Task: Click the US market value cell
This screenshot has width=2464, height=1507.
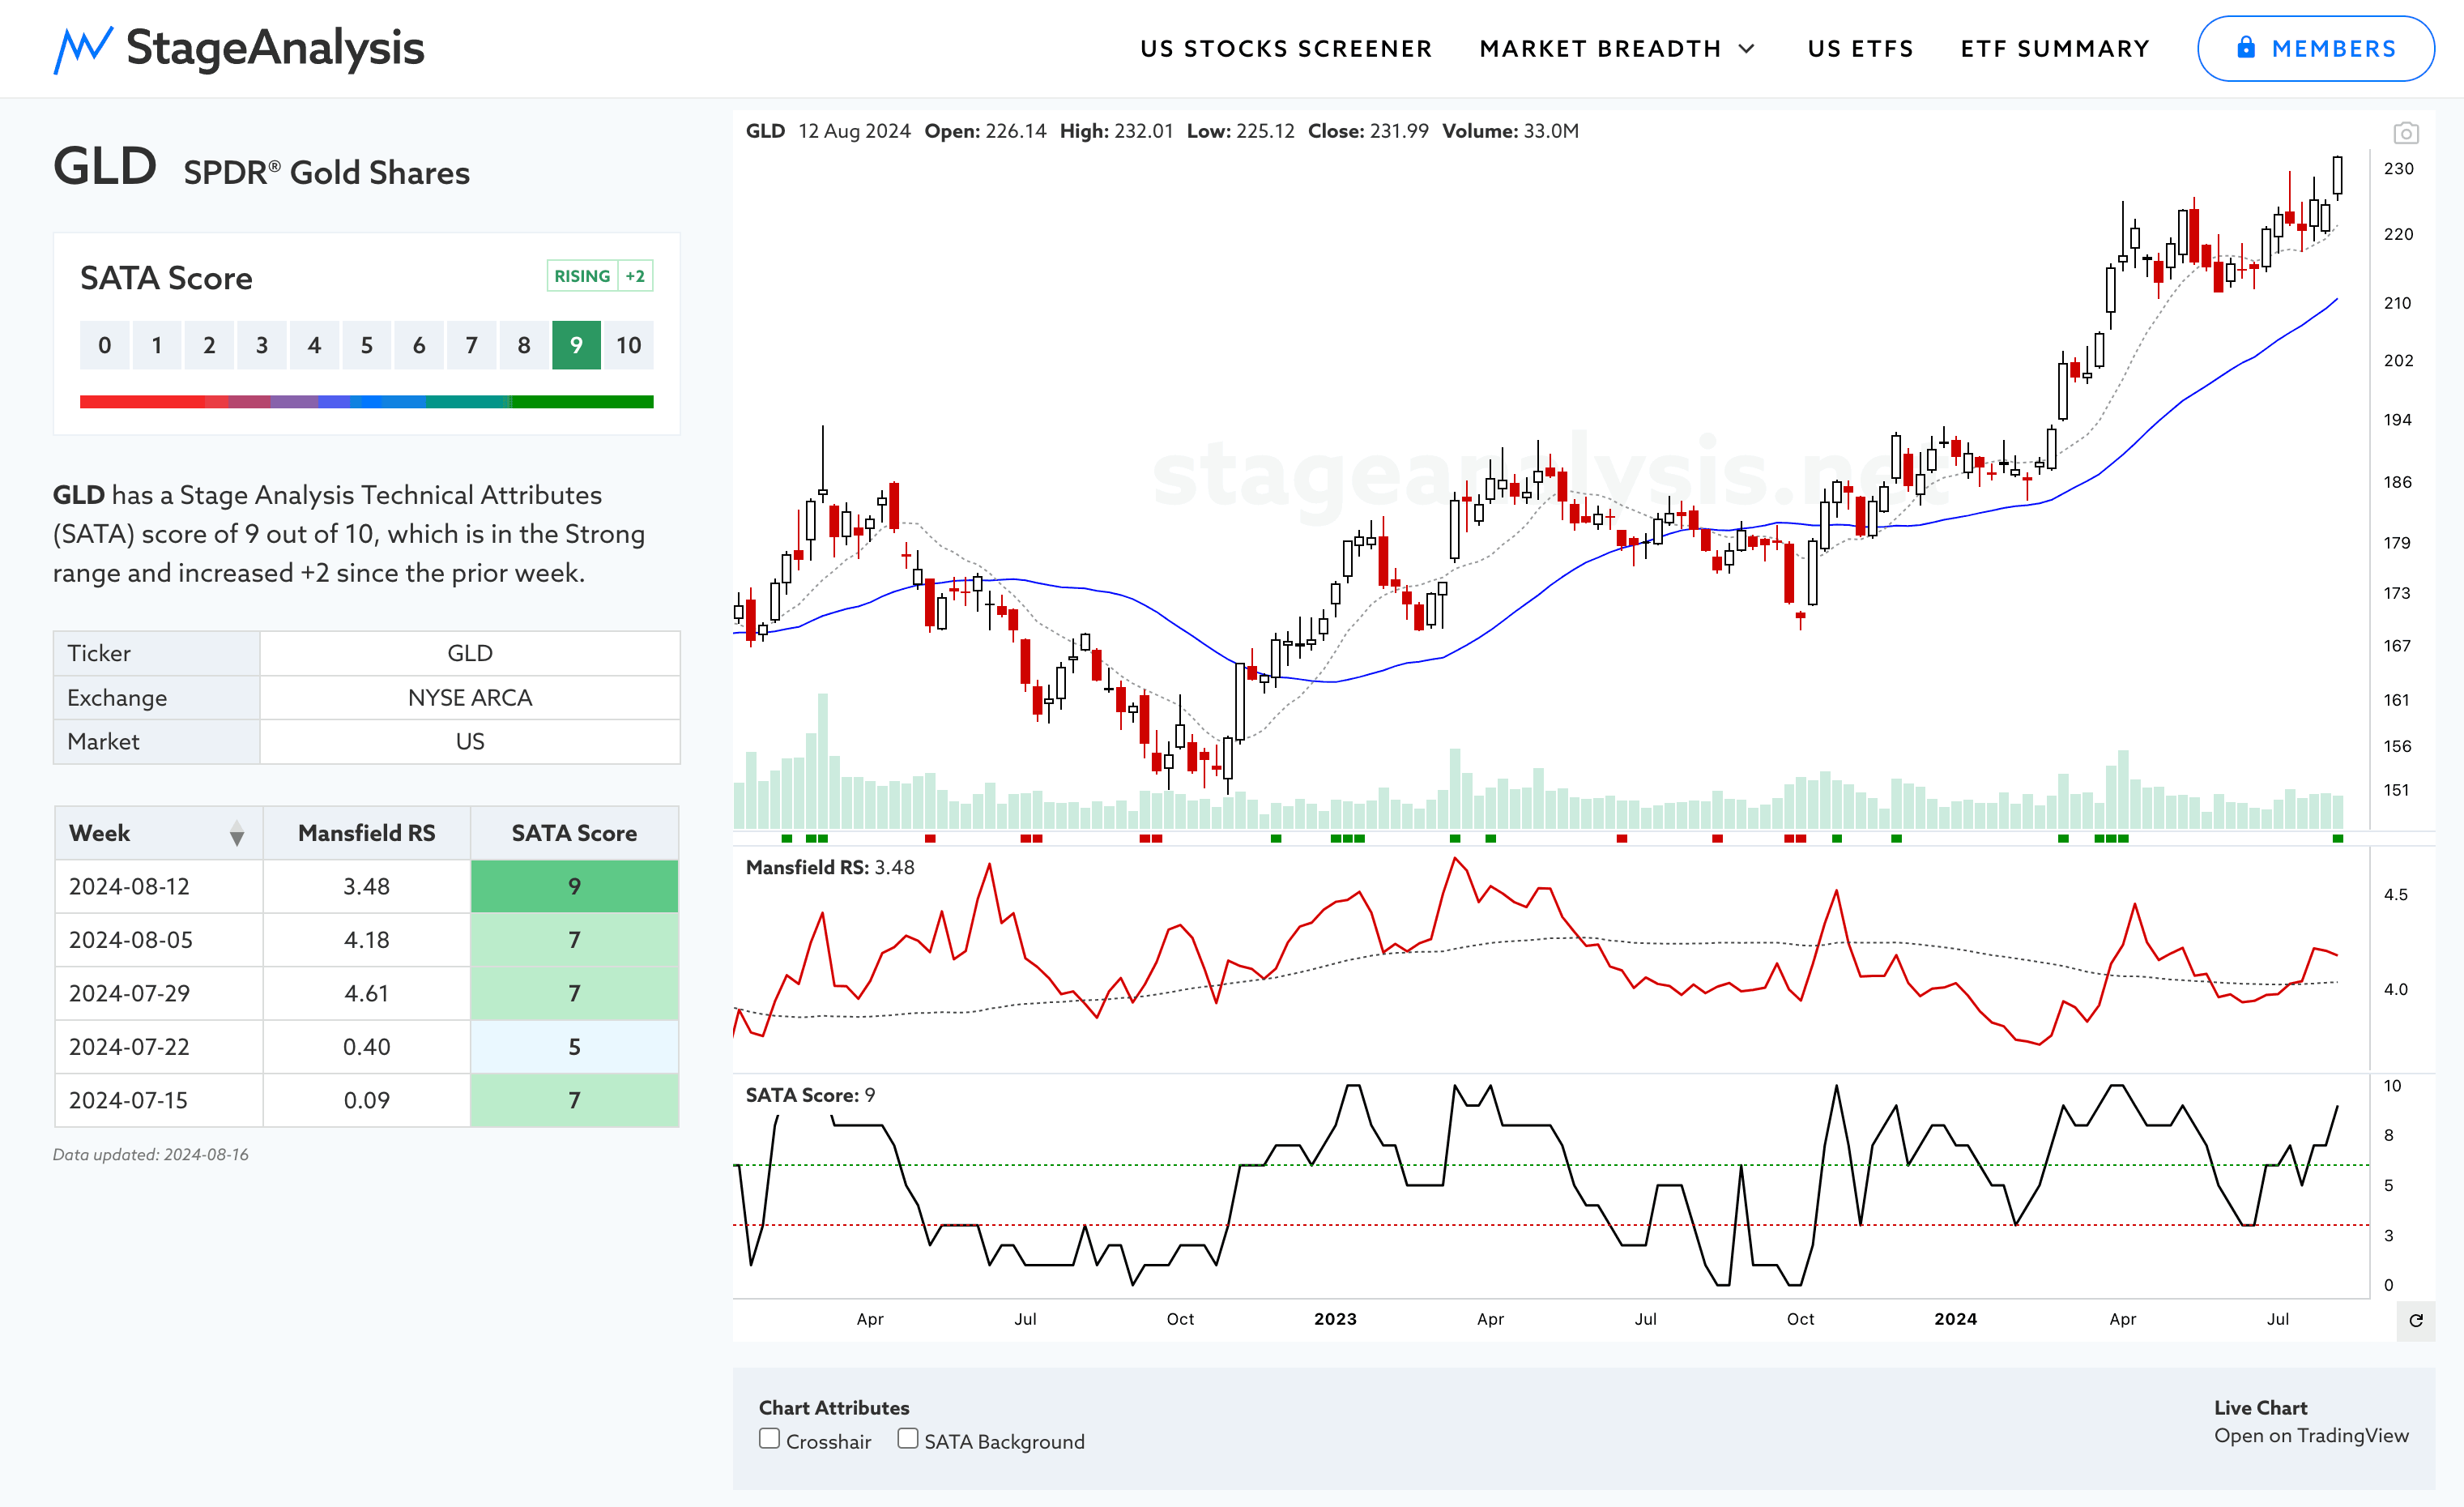Action: point(470,741)
